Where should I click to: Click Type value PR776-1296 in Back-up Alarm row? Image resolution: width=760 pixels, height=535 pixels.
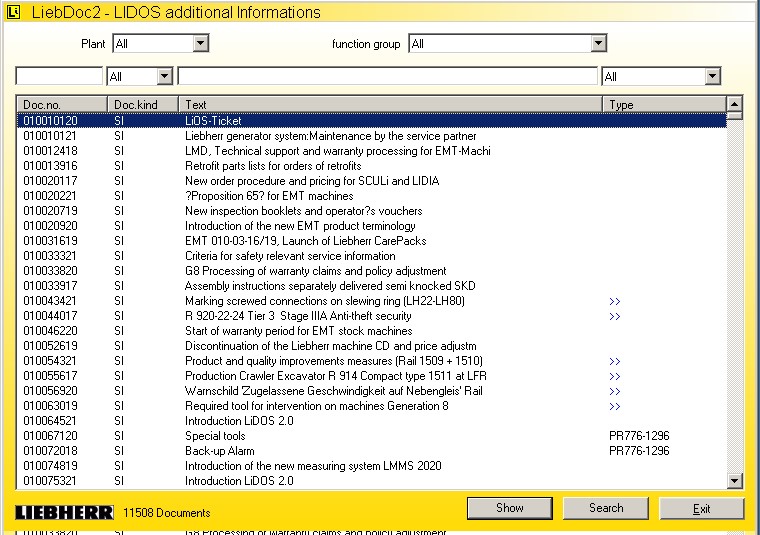639,451
